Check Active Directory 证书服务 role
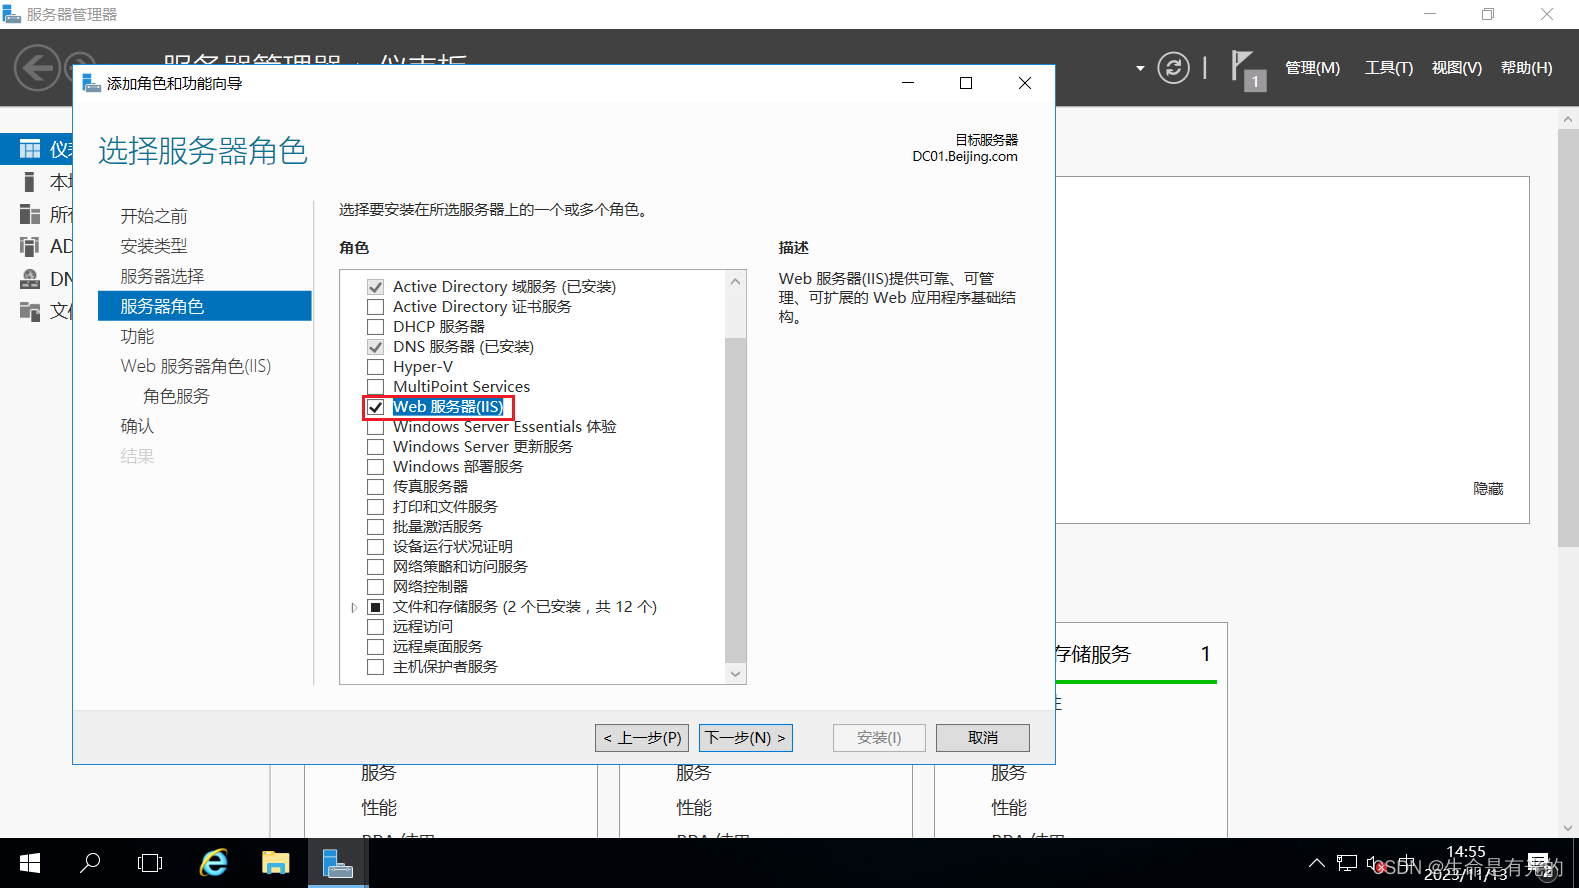Image resolution: width=1579 pixels, height=888 pixels. click(x=376, y=307)
